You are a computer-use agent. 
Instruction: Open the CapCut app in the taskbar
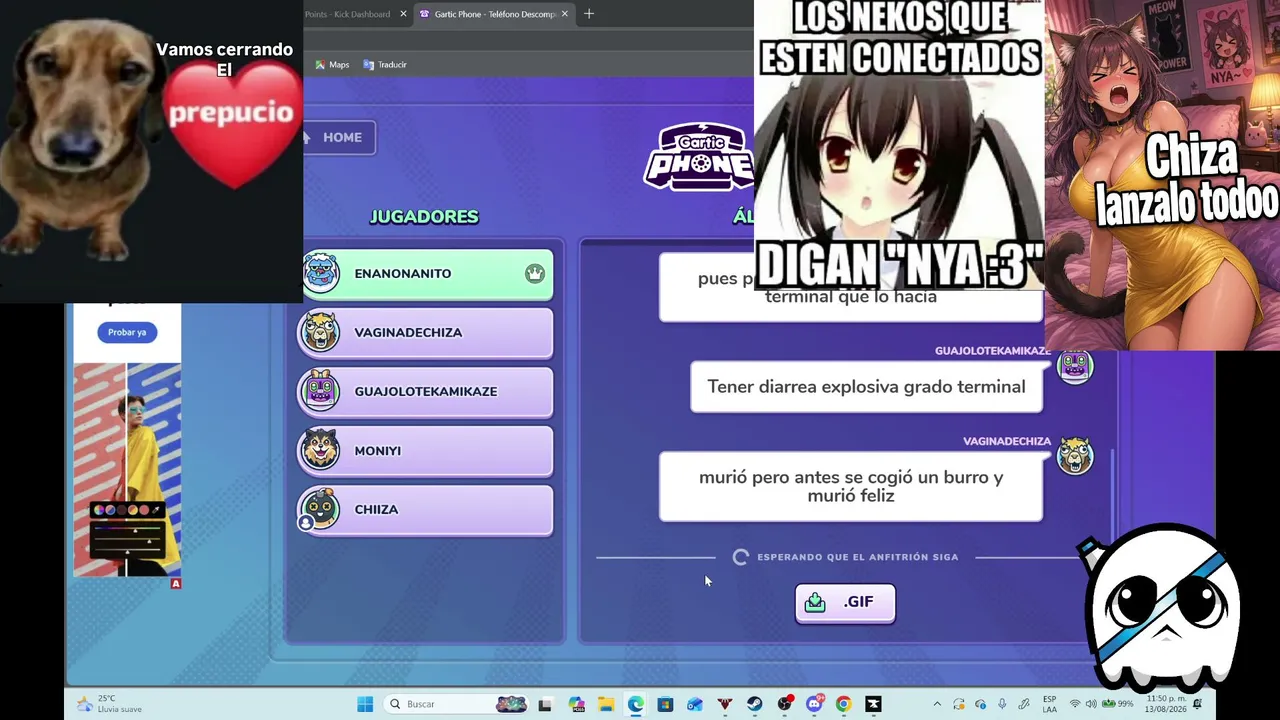(x=874, y=704)
